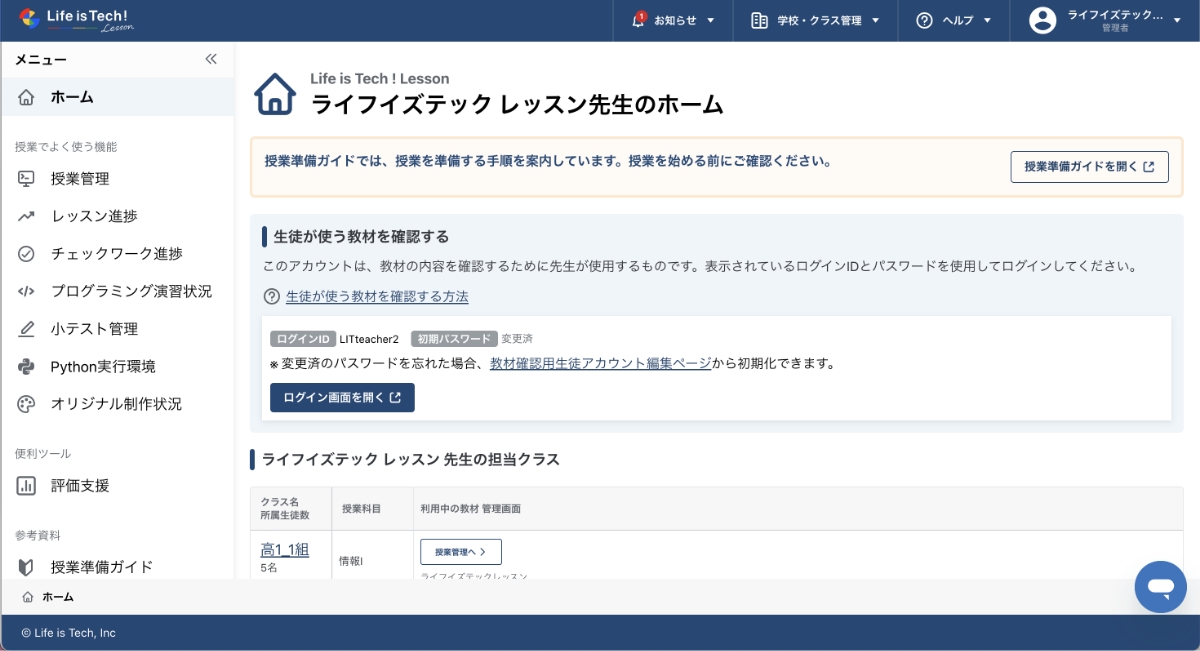Click the ホーム breadcrumb at the bottom
This screenshot has width=1200, height=651.
(x=48, y=597)
